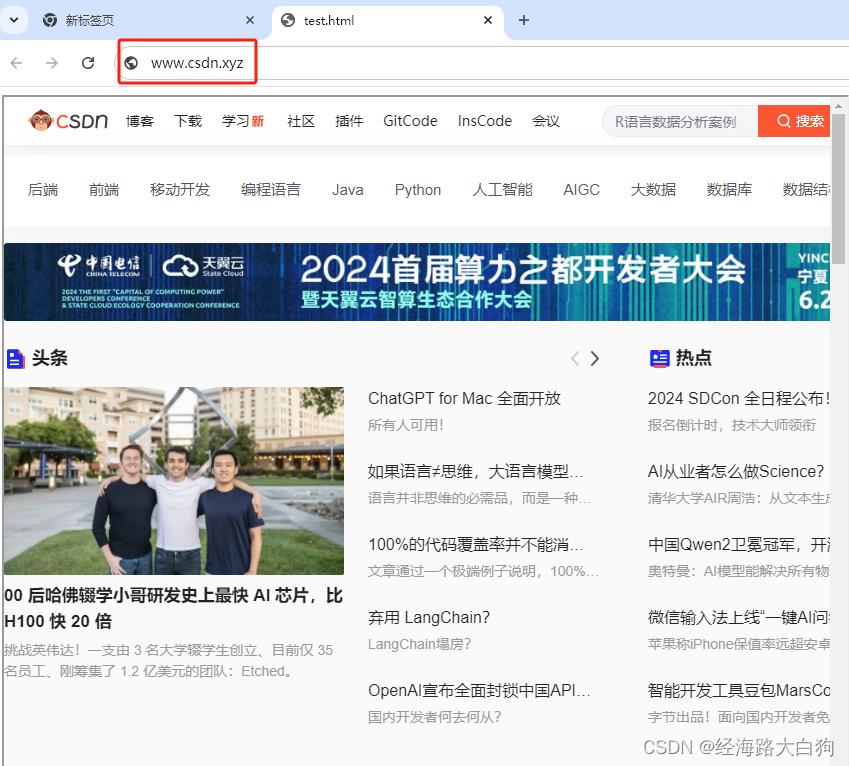Click the blue 头条 document icon

click(x=15, y=358)
